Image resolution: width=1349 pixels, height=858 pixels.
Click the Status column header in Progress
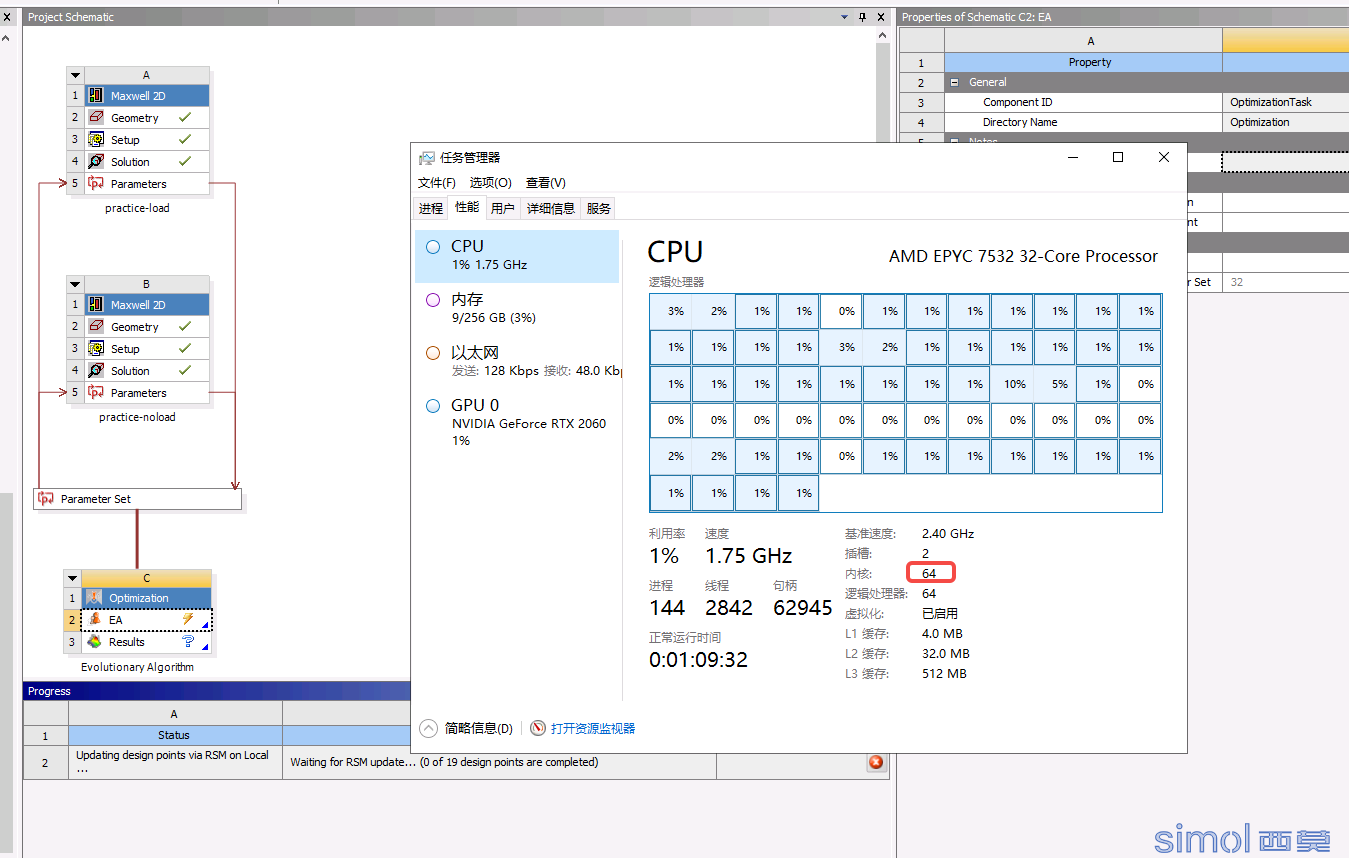point(174,735)
